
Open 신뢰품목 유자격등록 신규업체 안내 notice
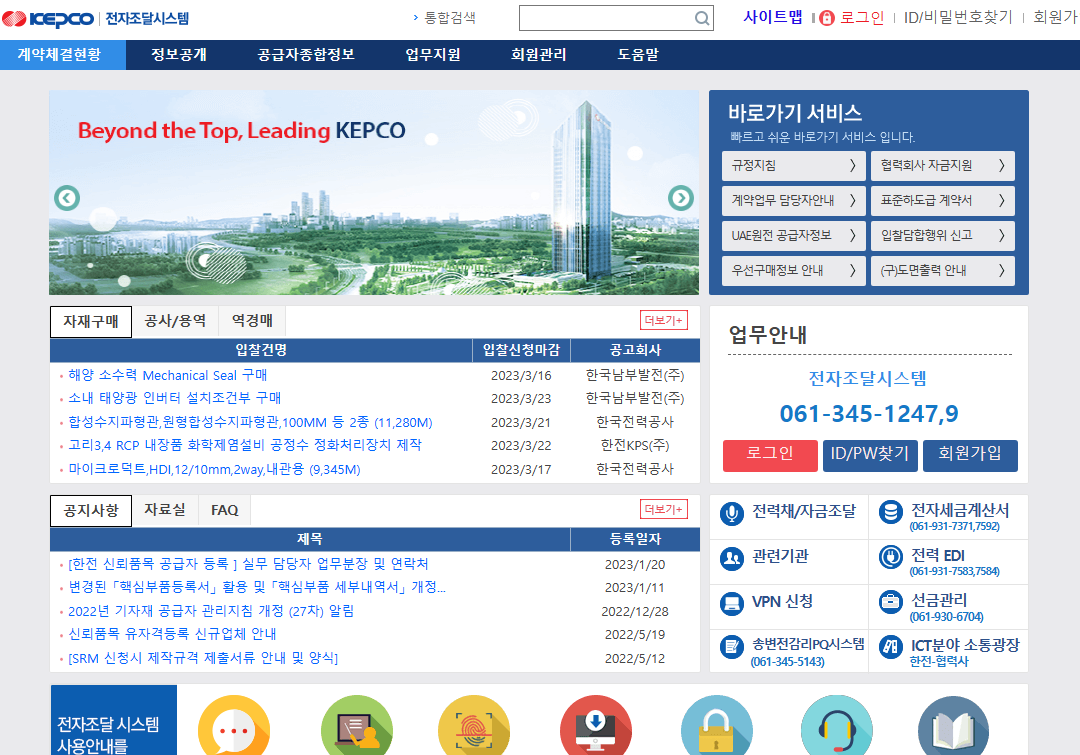(172, 634)
